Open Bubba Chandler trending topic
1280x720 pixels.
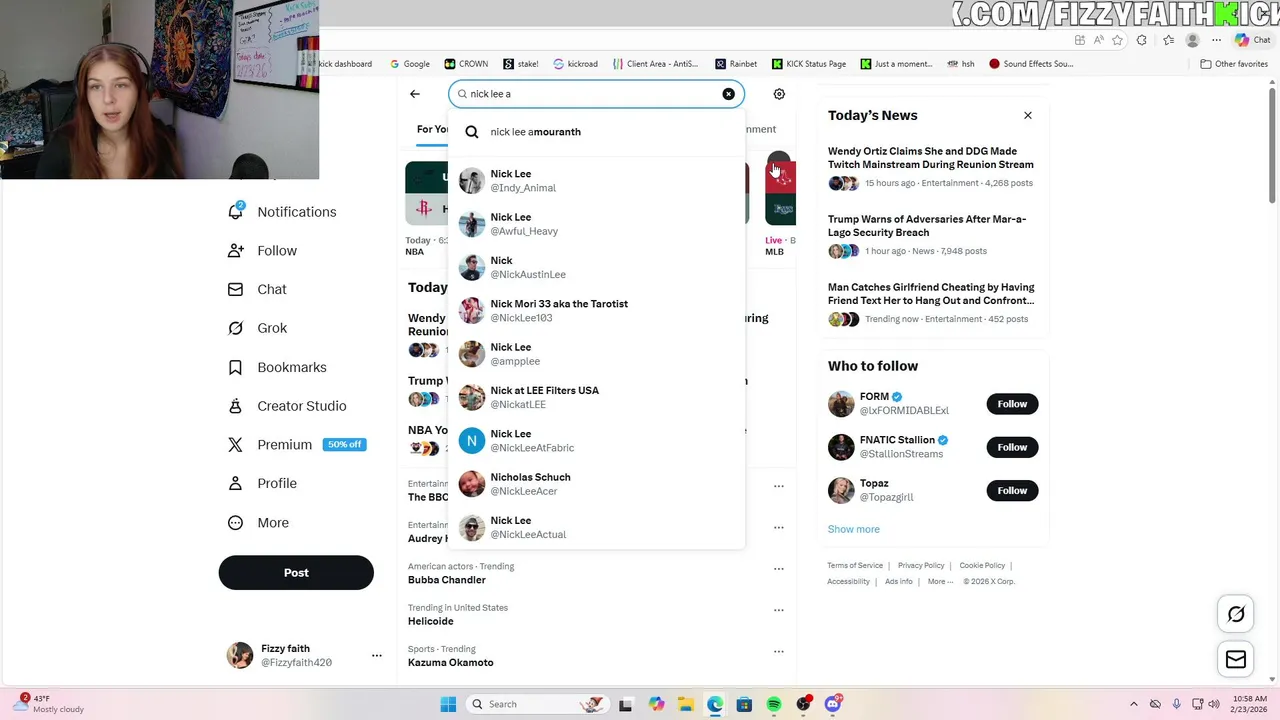447,580
